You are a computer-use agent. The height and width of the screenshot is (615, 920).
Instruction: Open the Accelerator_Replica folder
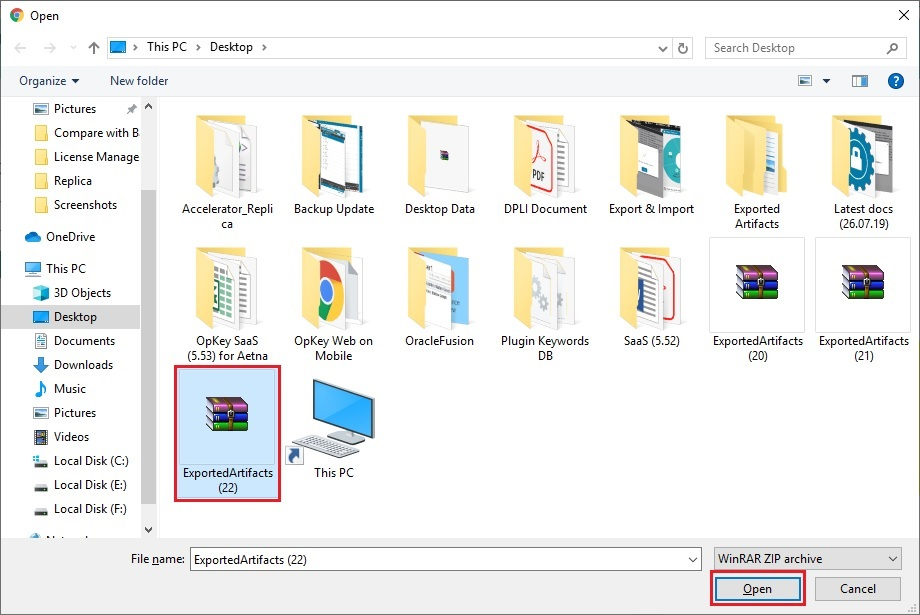tap(227, 170)
